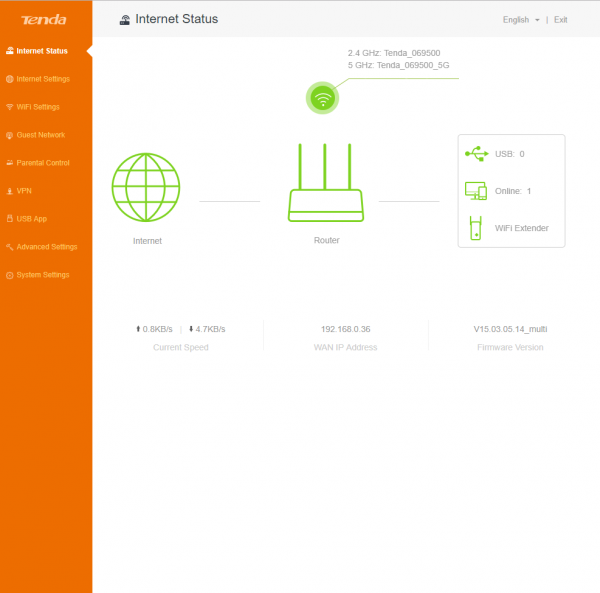The width and height of the screenshot is (600, 593).
Task: Click the Internet Status sidebar icon
Action: (10, 51)
